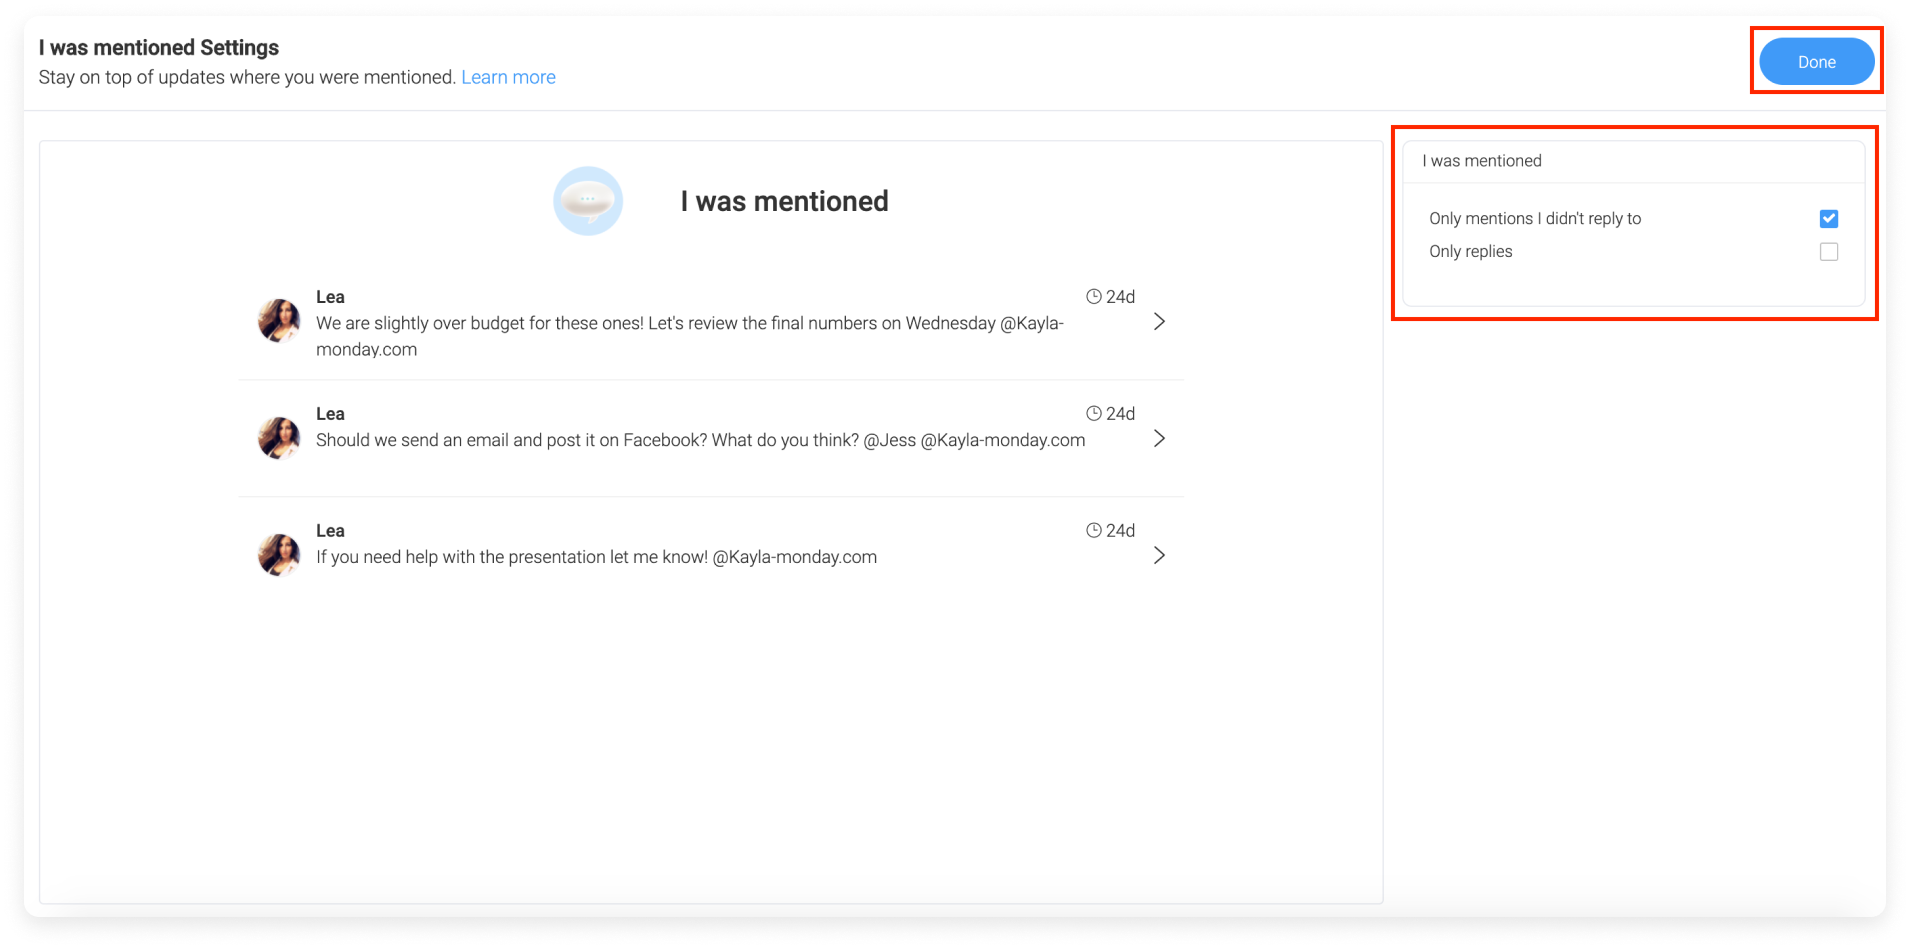Select the message about posting on Facebook
1910x949 pixels.
[700, 440]
